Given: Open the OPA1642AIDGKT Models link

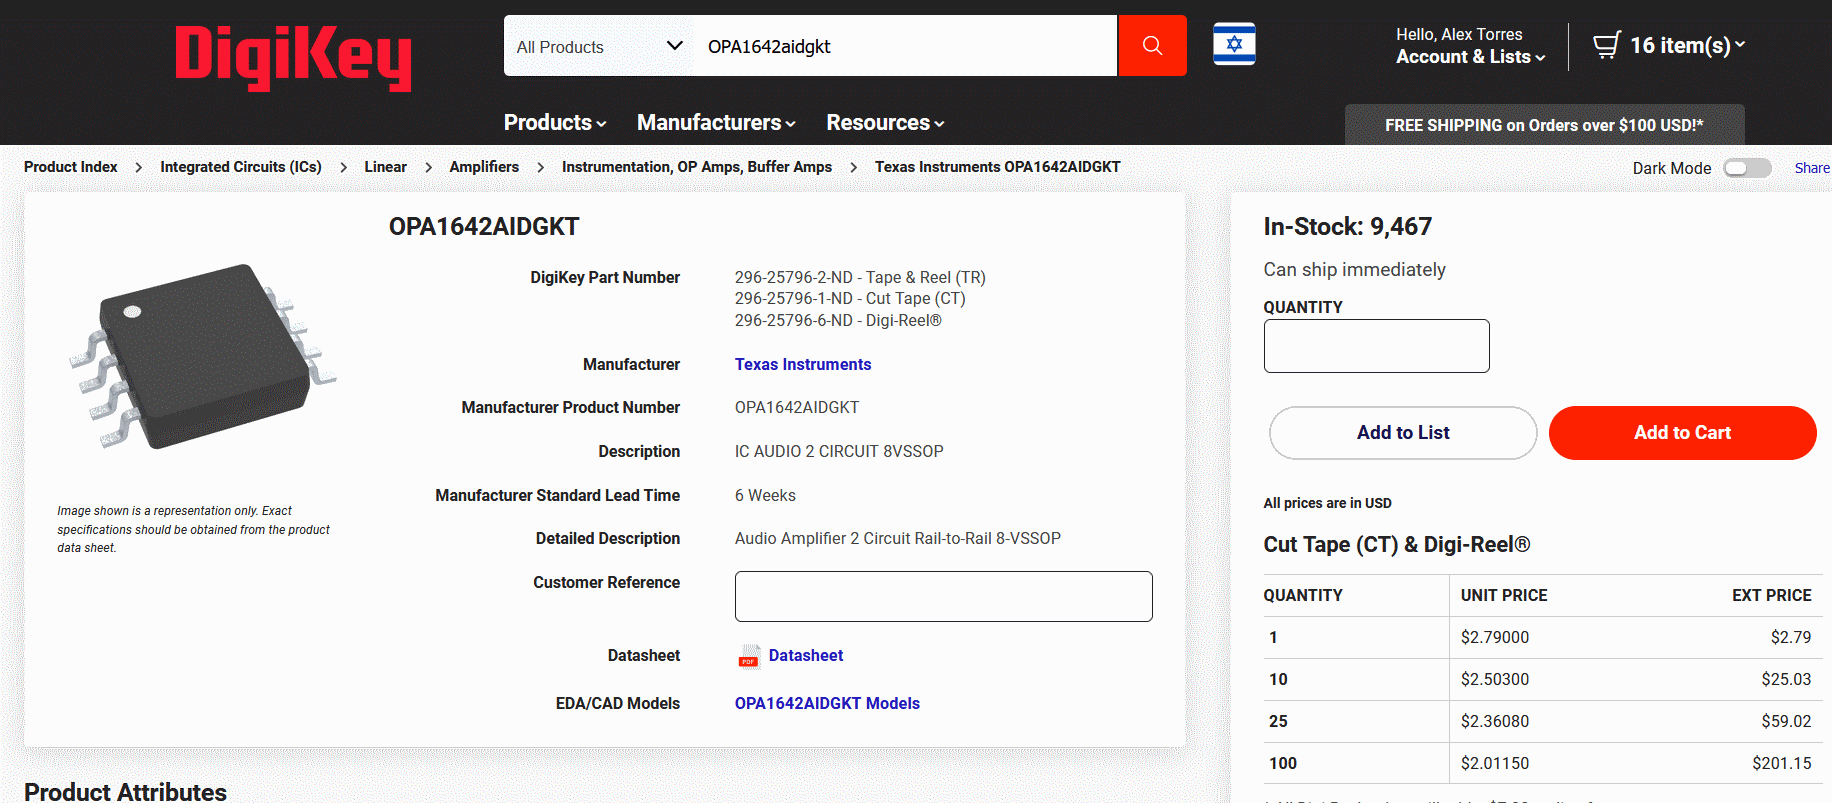Looking at the screenshot, I should point(826,703).
